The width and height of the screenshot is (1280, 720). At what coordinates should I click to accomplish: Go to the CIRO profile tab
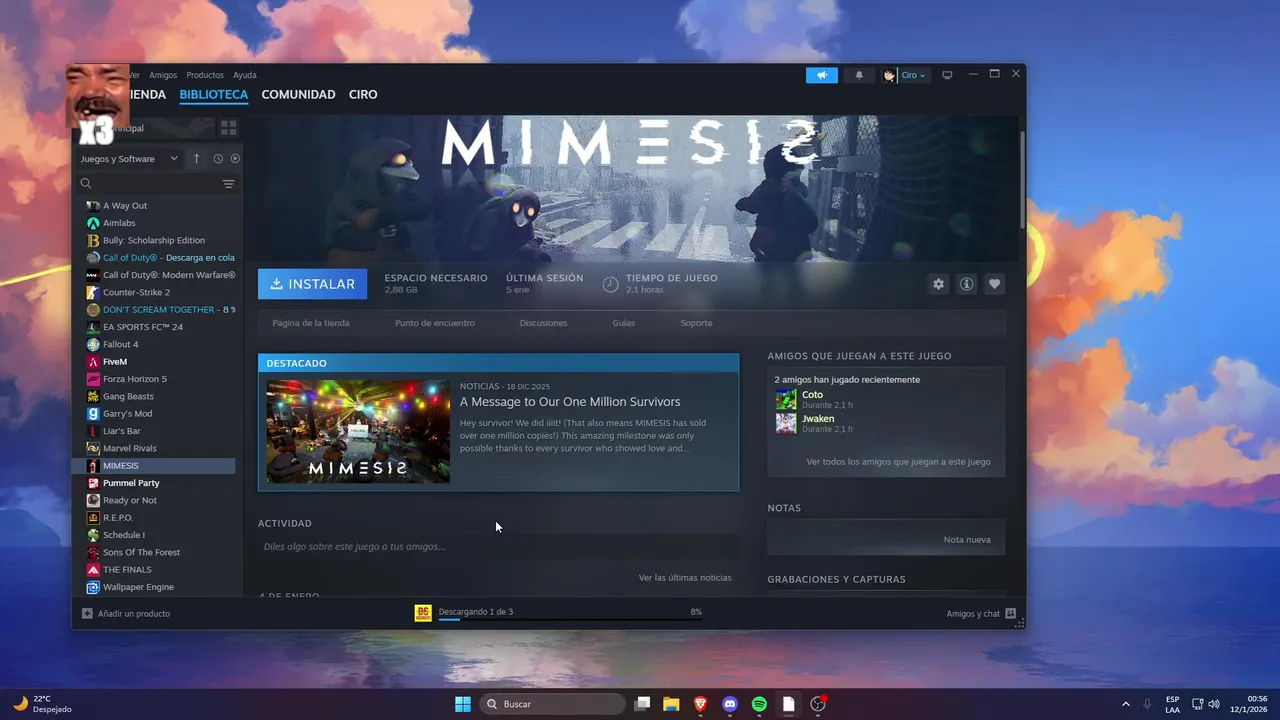(363, 95)
